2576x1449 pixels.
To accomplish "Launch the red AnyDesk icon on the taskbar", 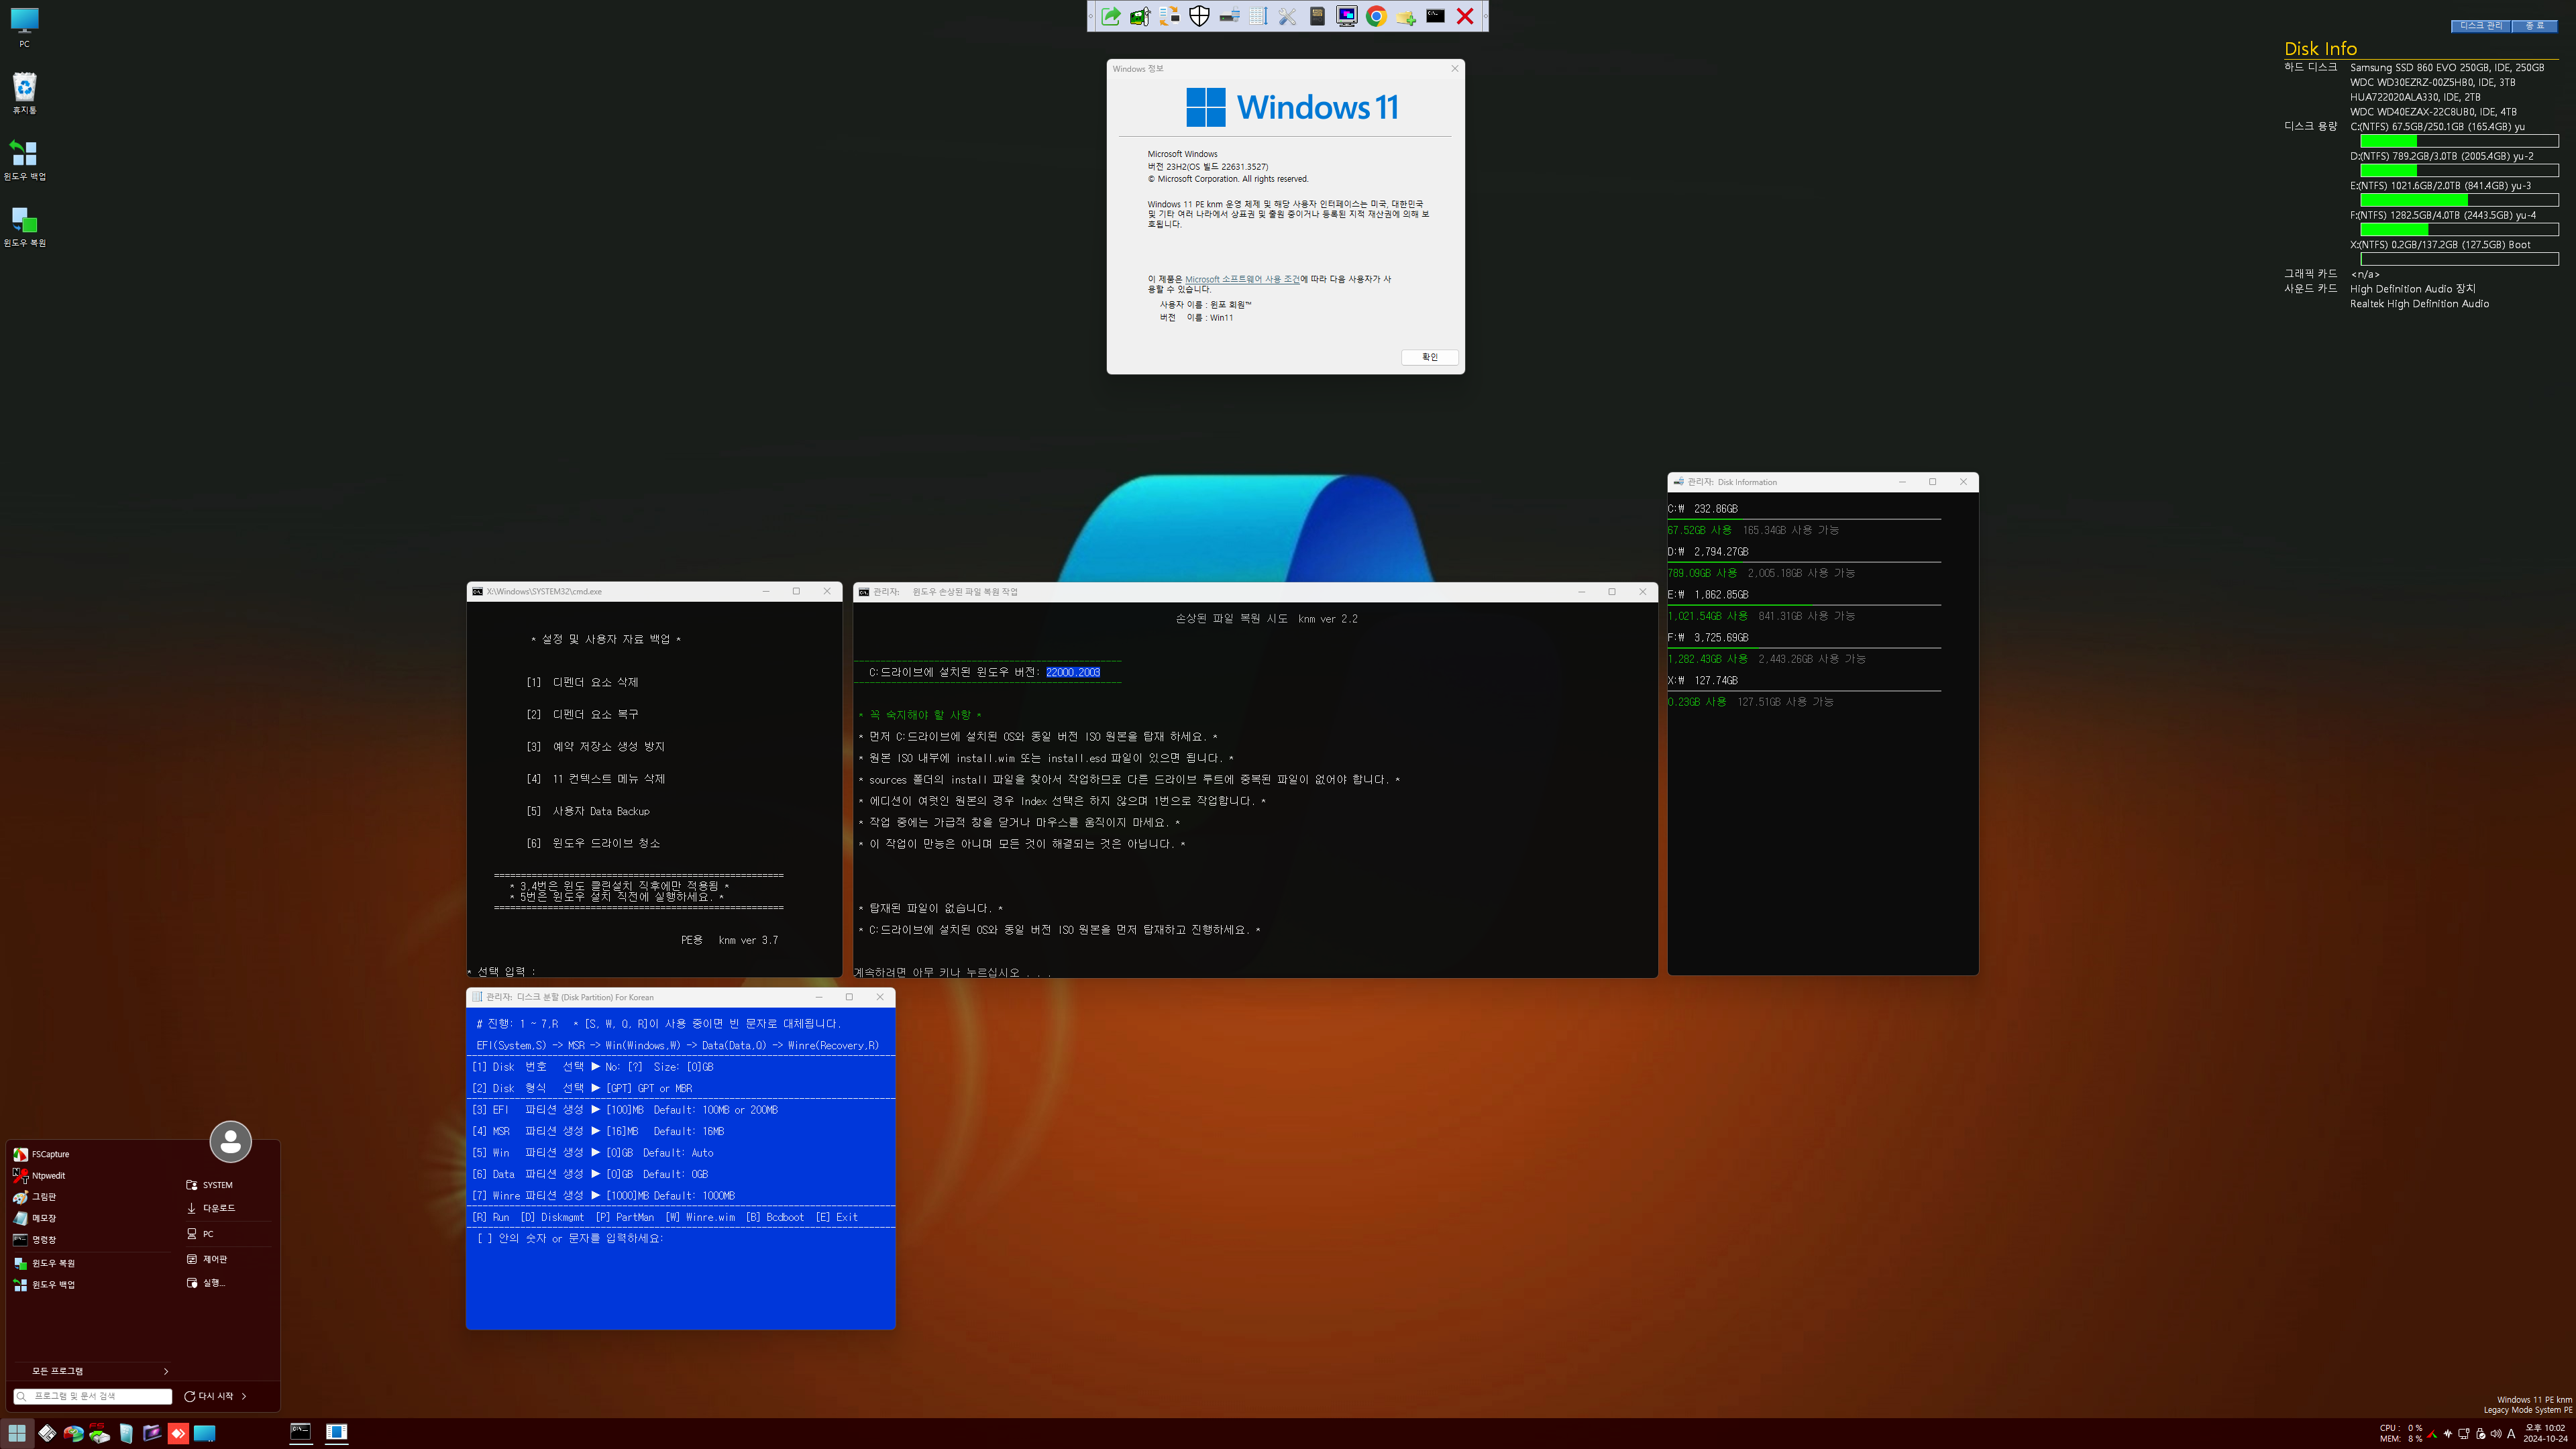I will 178,1433.
